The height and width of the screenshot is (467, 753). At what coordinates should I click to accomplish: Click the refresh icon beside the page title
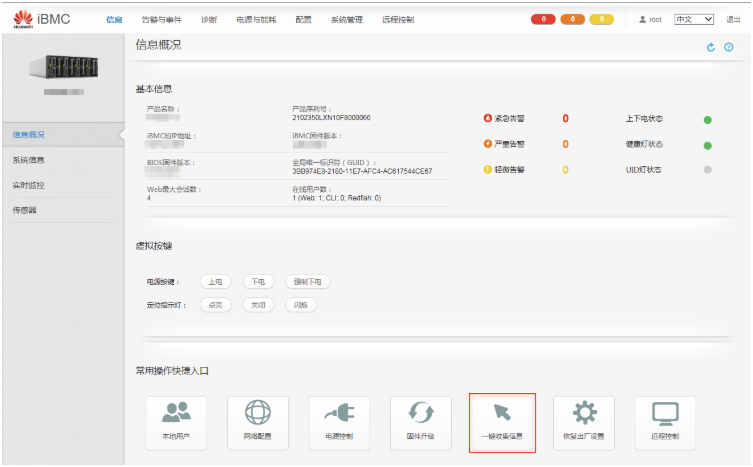point(711,47)
